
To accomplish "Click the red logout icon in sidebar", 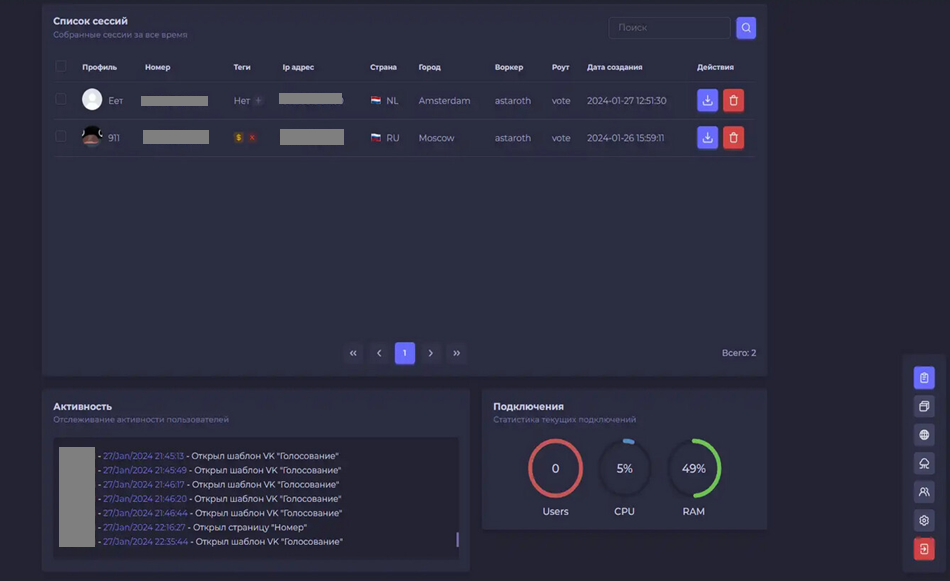I will click(924, 549).
